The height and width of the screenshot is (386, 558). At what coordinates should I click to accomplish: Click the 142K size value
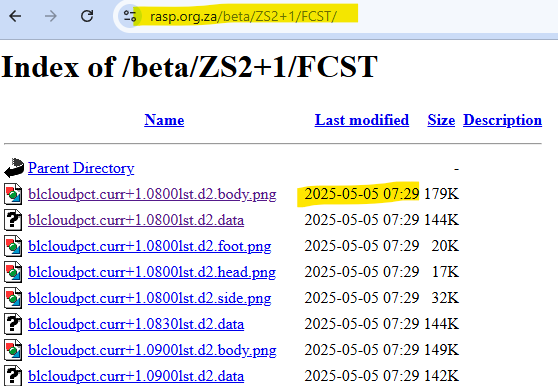[x=441, y=376]
